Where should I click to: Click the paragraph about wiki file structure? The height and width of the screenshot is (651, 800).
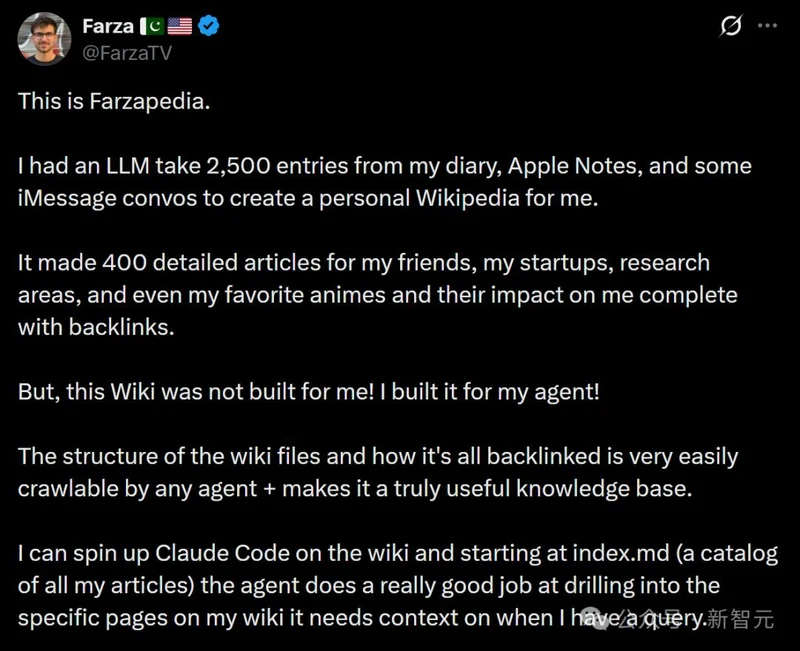pos(378,473)
